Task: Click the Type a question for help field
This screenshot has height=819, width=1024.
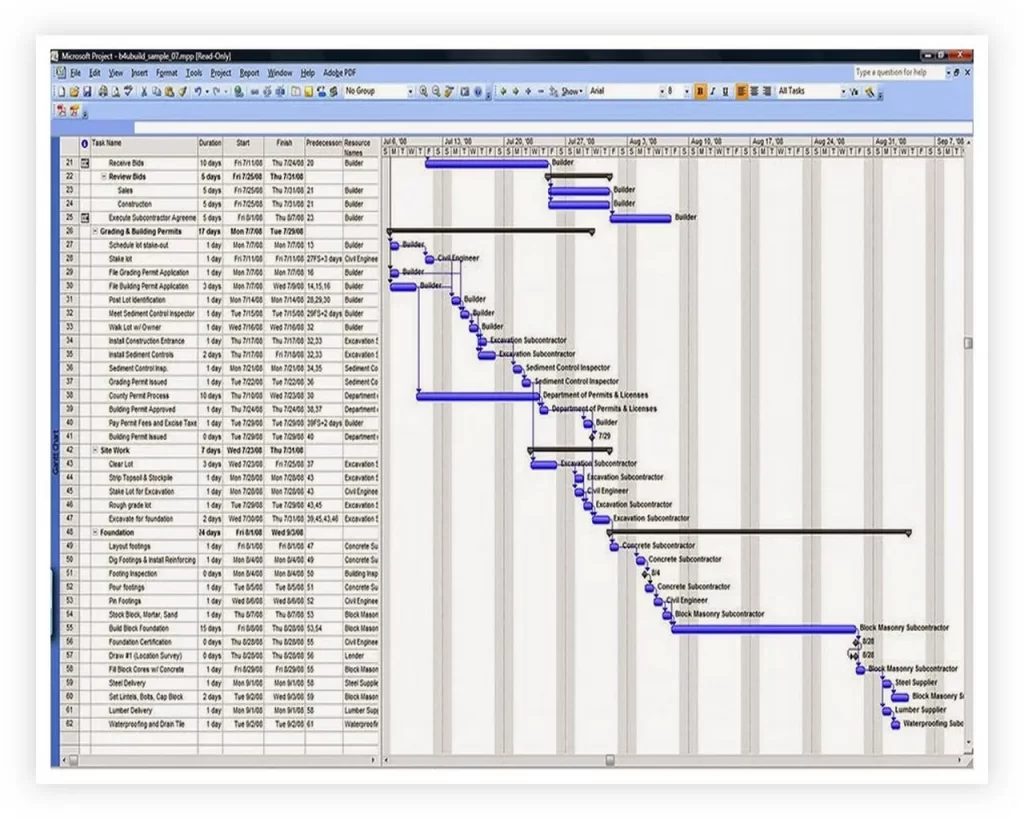Action: 895,72
